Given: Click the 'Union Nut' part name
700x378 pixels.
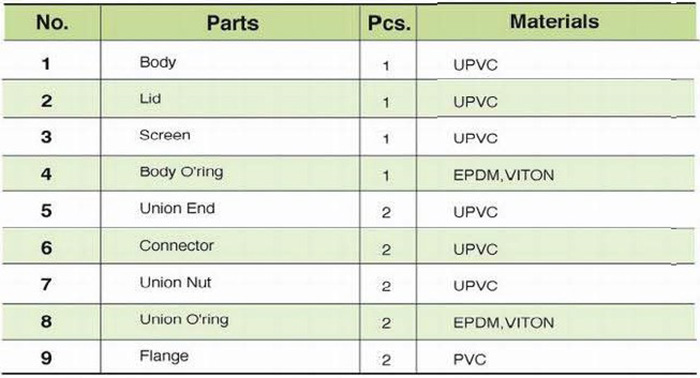Looking at the screenshot, I should (x=175, y=282).
